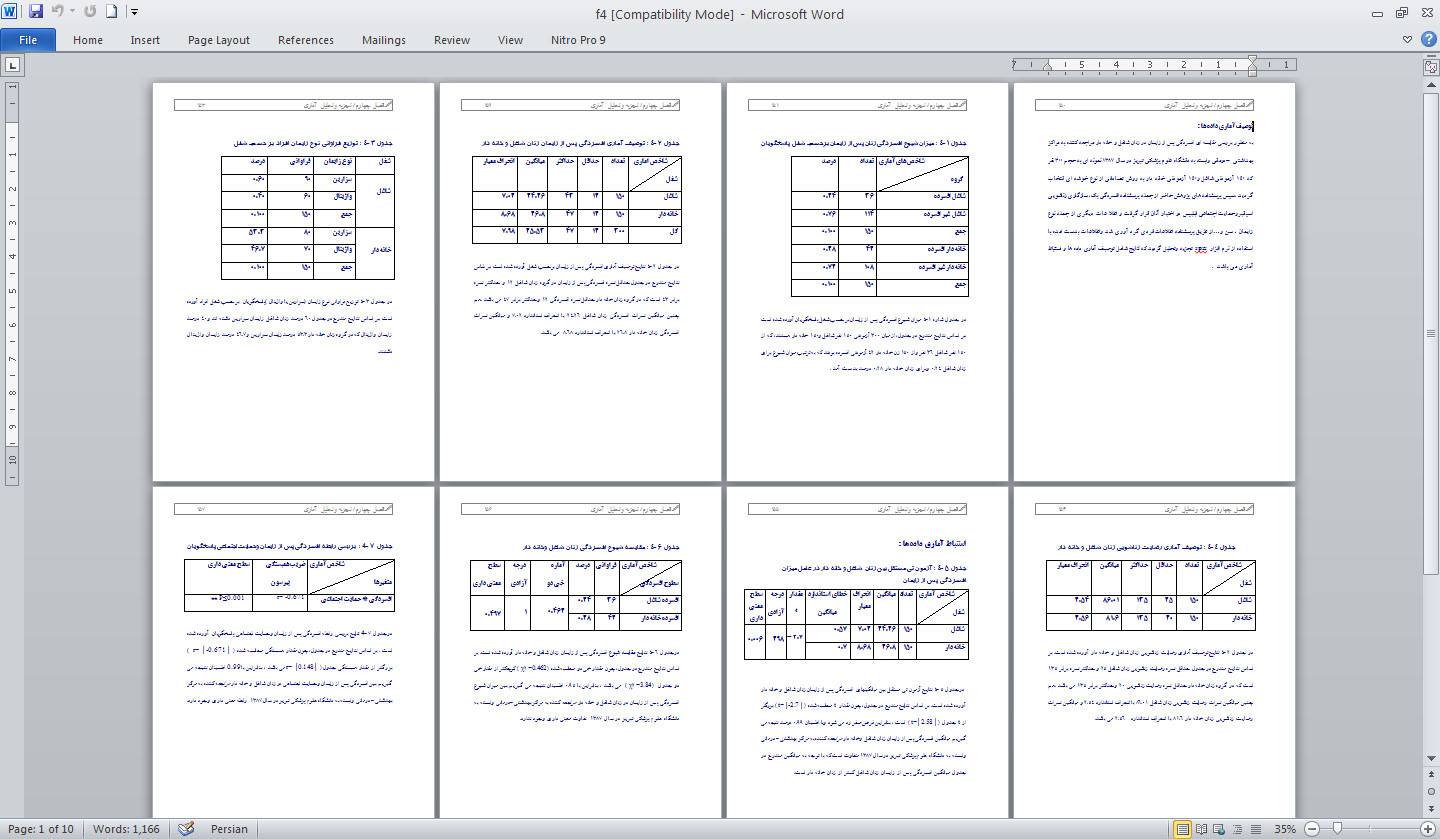
Task: Click the New blank document icon
Action: point(112,13)
